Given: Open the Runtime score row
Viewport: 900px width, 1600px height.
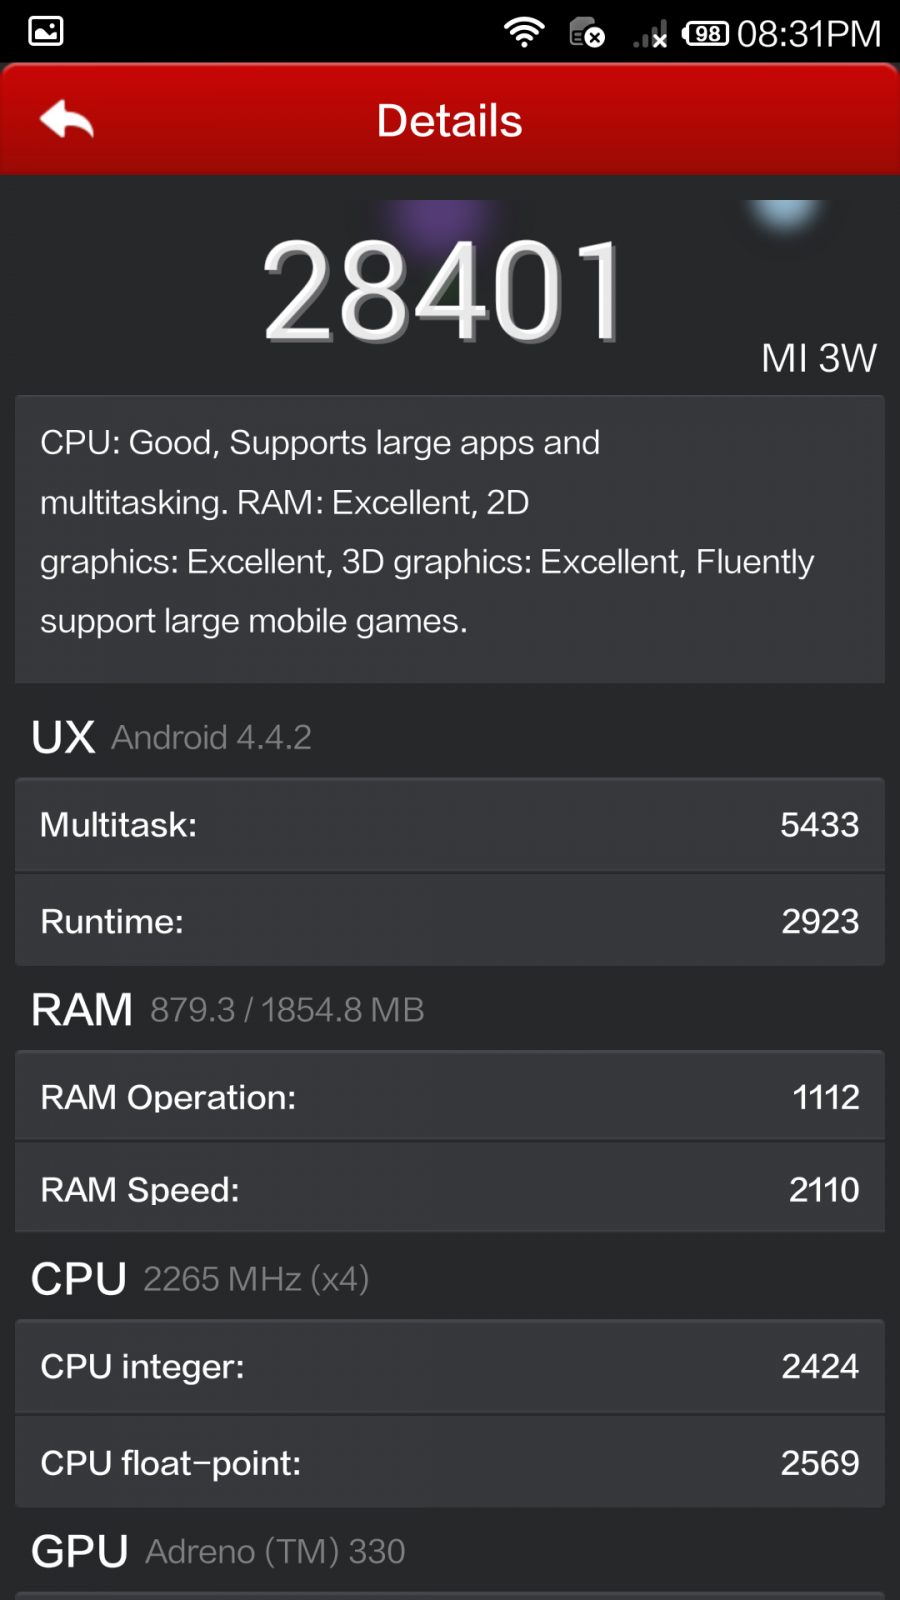Looking at the screenshot, I should pyautogui.click(x=449, y=921).
